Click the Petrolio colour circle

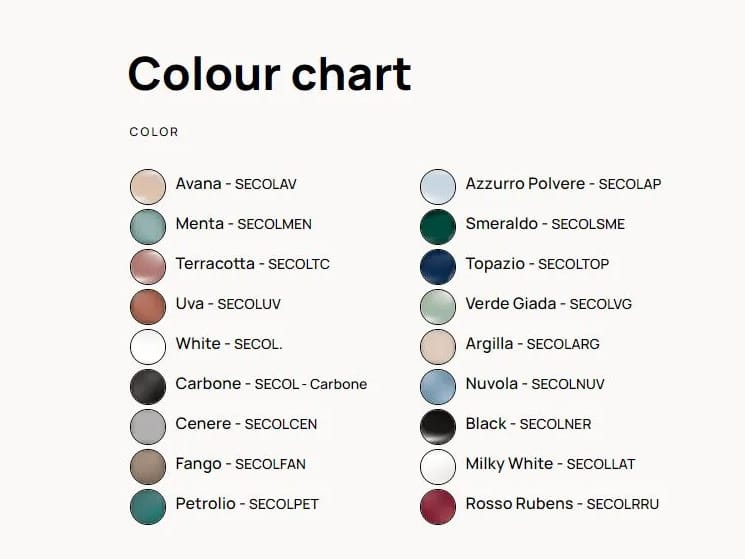[x=147, y=507]
